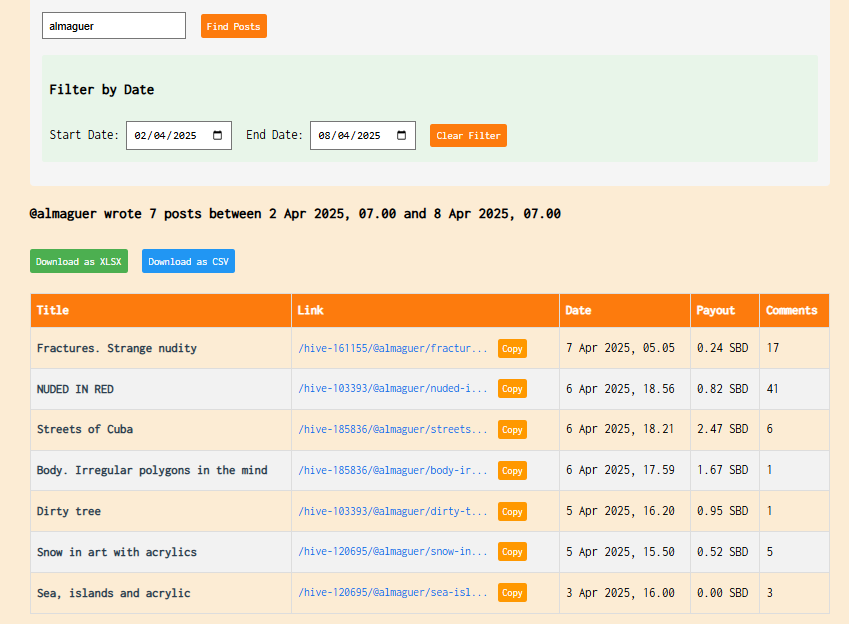This screenshot has height=624, width=849.
Task: Click the Find Posts button
Action: coord(233,26)
